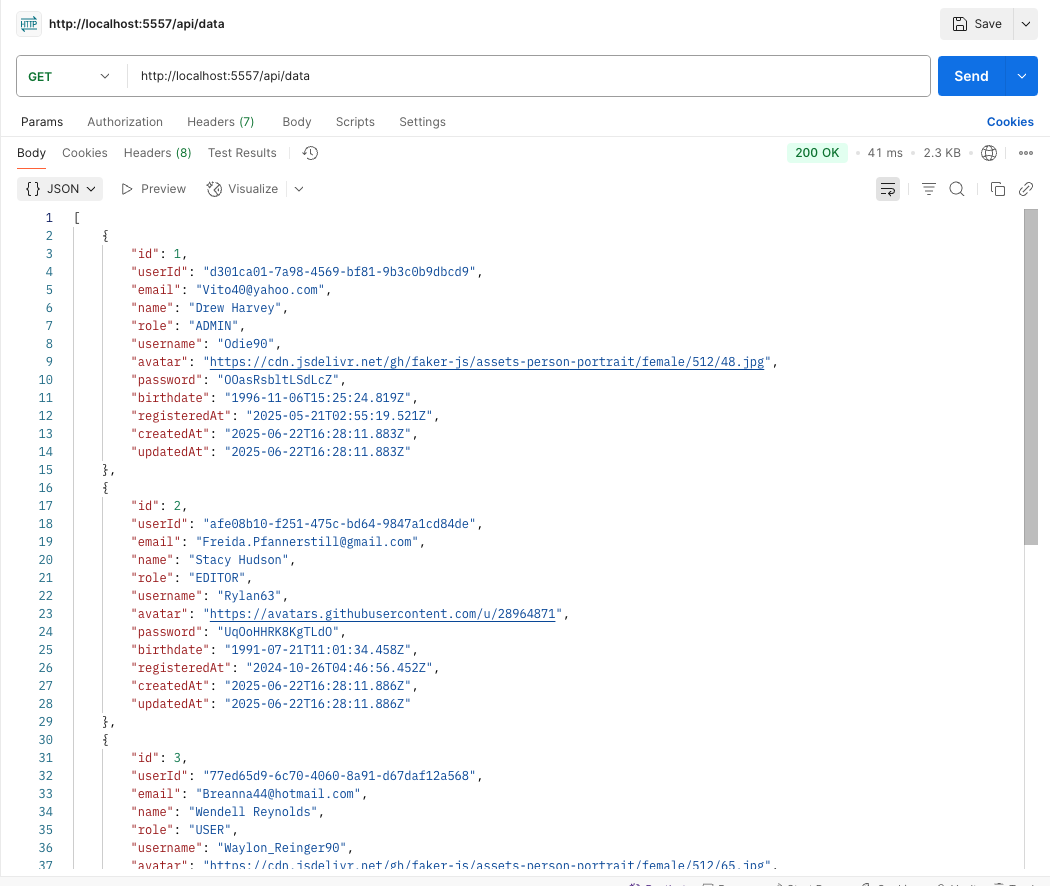Screen dimensions: 1050x886
Task: Click the Preview button
Action: point(153,189)
